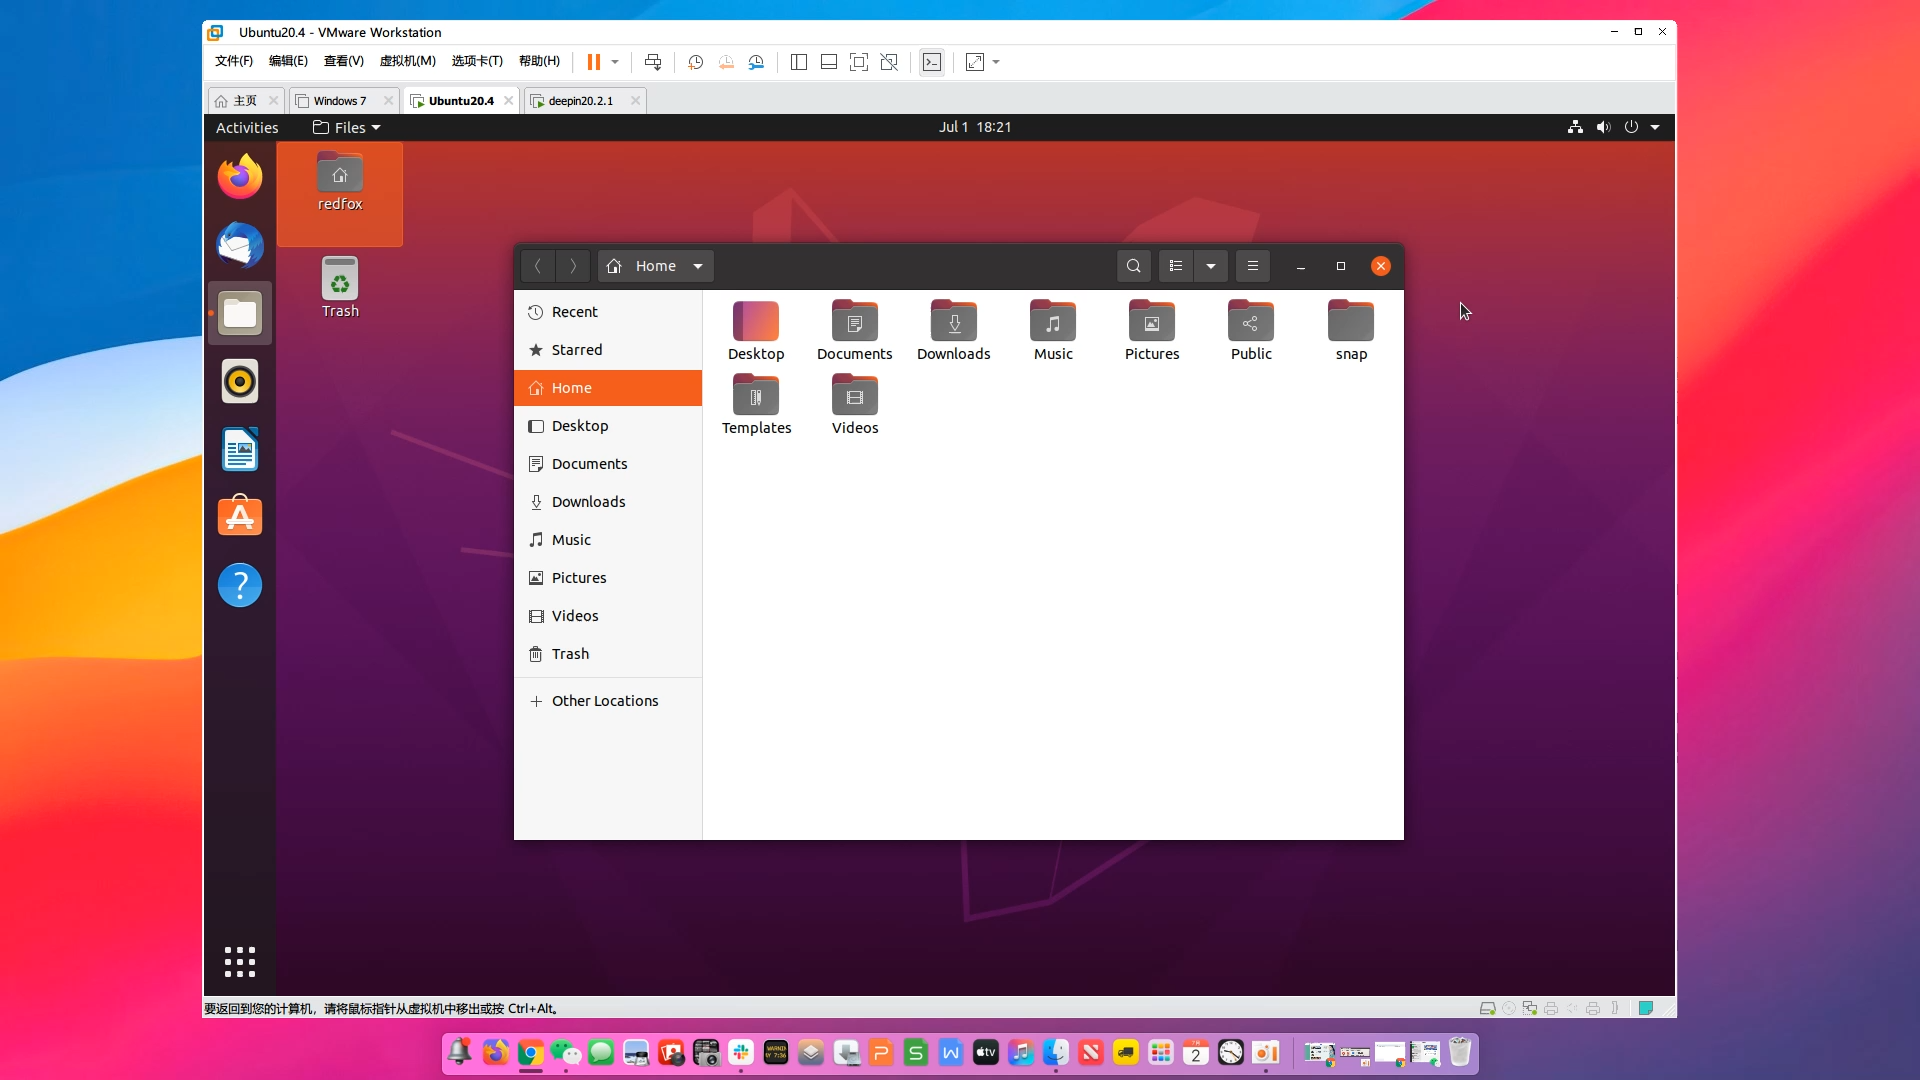Open Rhythmbox from the dock
The width and height of the screenshot is (1920, 1080).
[240, 382]
